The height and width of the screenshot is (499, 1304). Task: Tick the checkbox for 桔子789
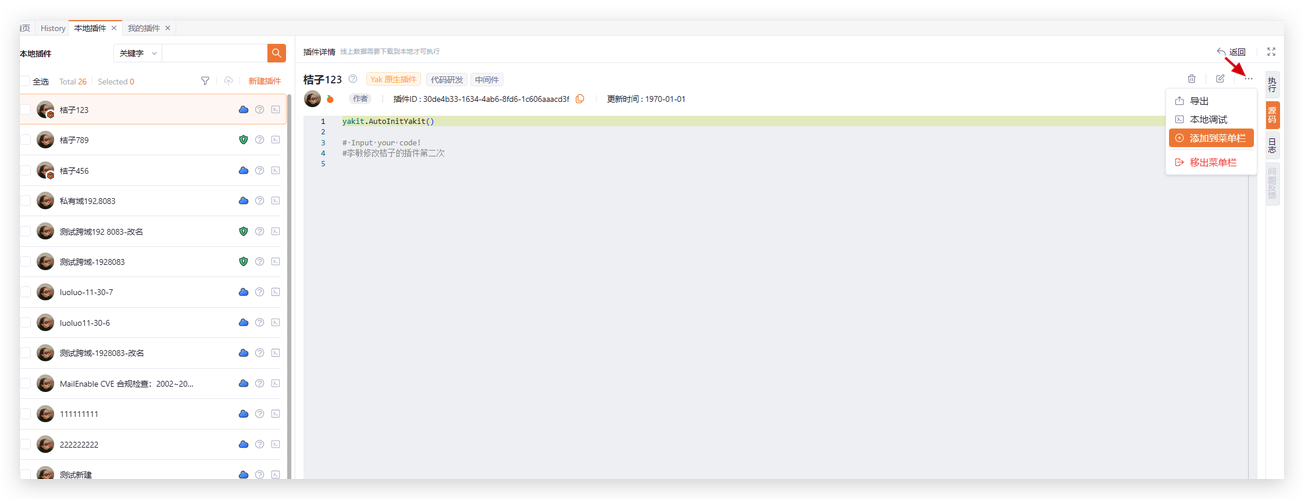tap(24, 140)
